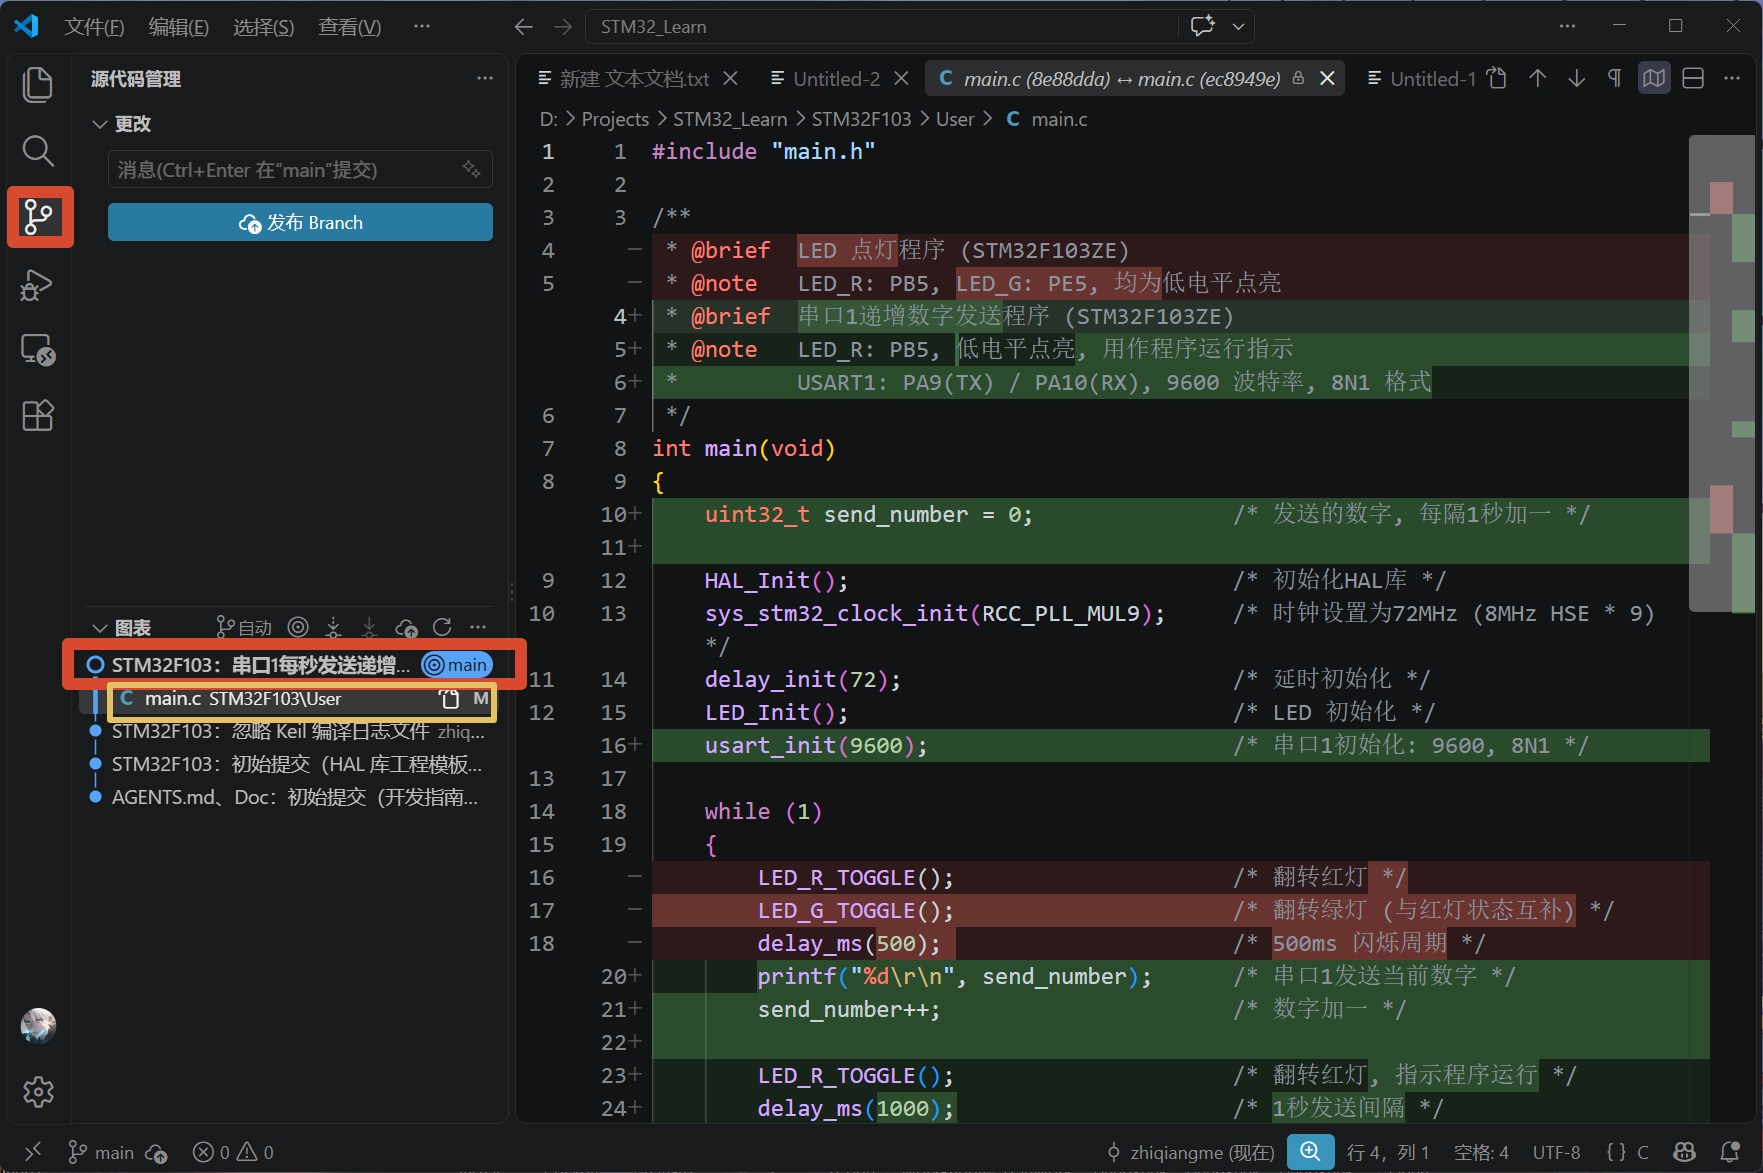Open remote window indicator in status bar
Viewport: 1763px width, 1173px height.
tap(33, 1152)
